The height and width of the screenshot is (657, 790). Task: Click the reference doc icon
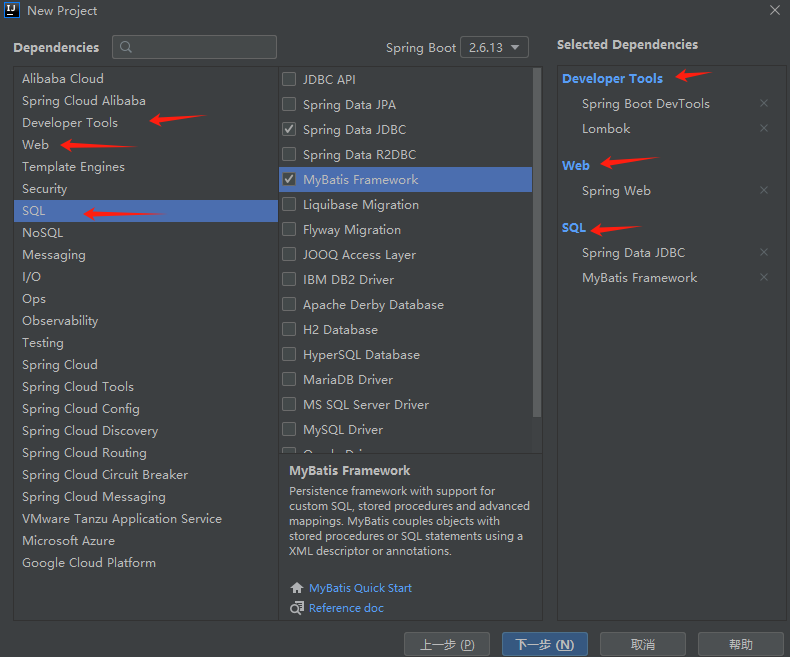pos(297,608)
